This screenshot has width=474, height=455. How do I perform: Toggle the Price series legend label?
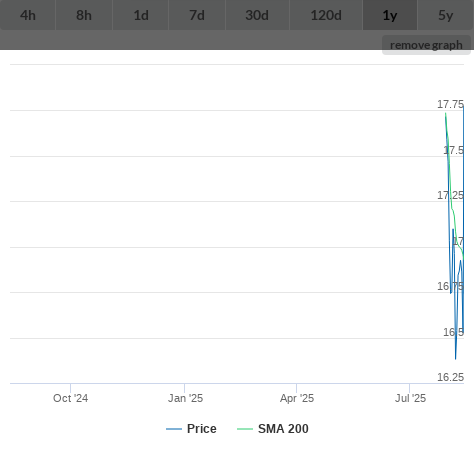(202, 429)
